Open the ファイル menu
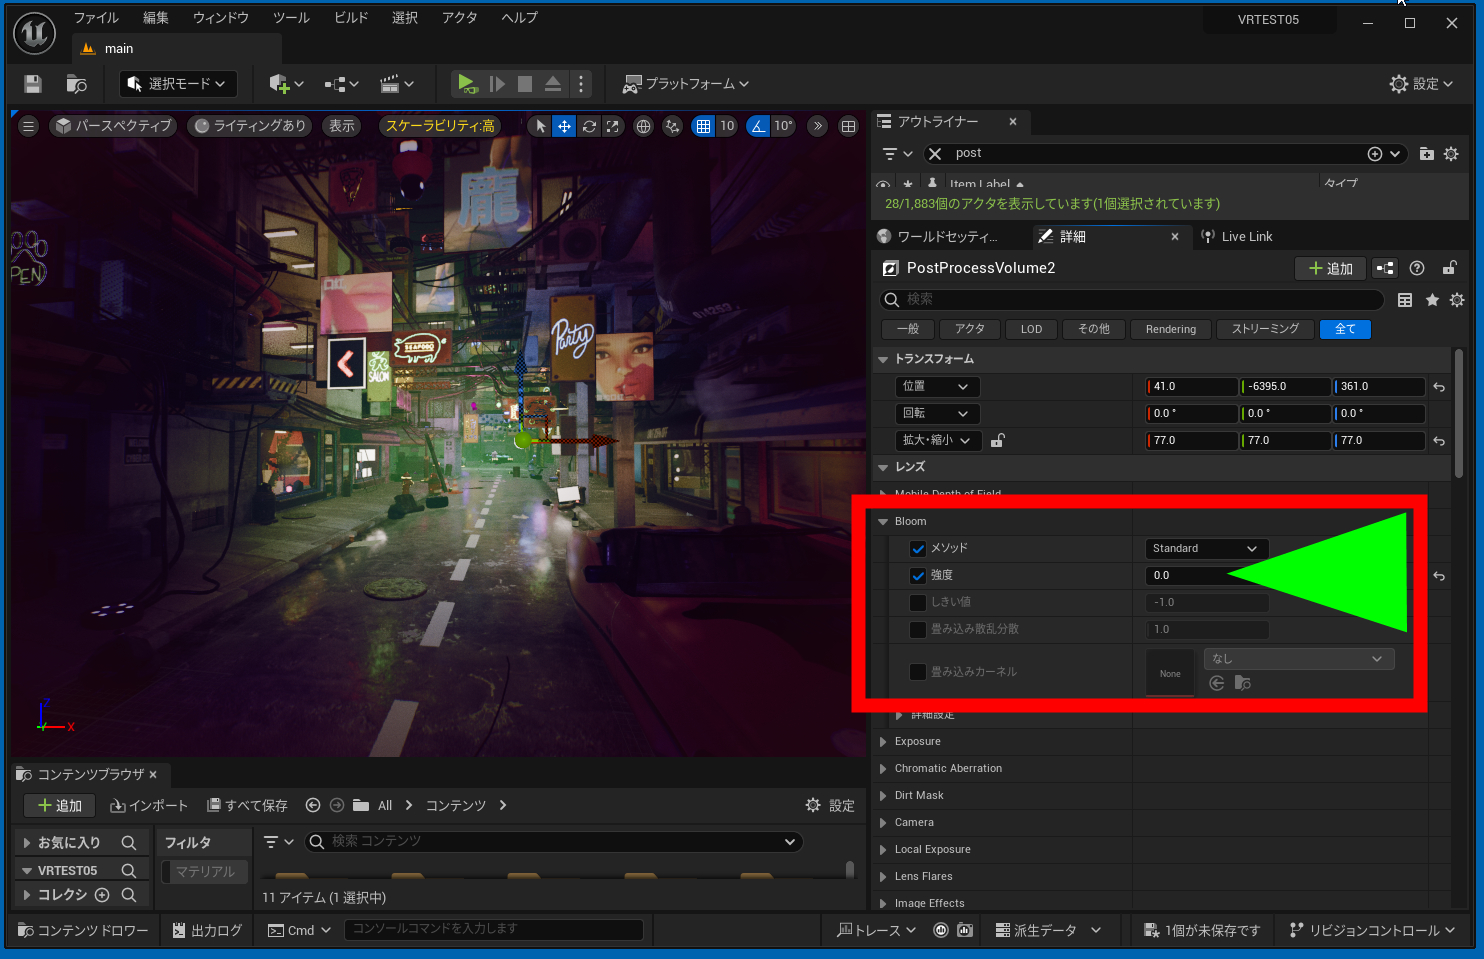Viewport: 1484px width, 959px height. click(x=96, y=18)
